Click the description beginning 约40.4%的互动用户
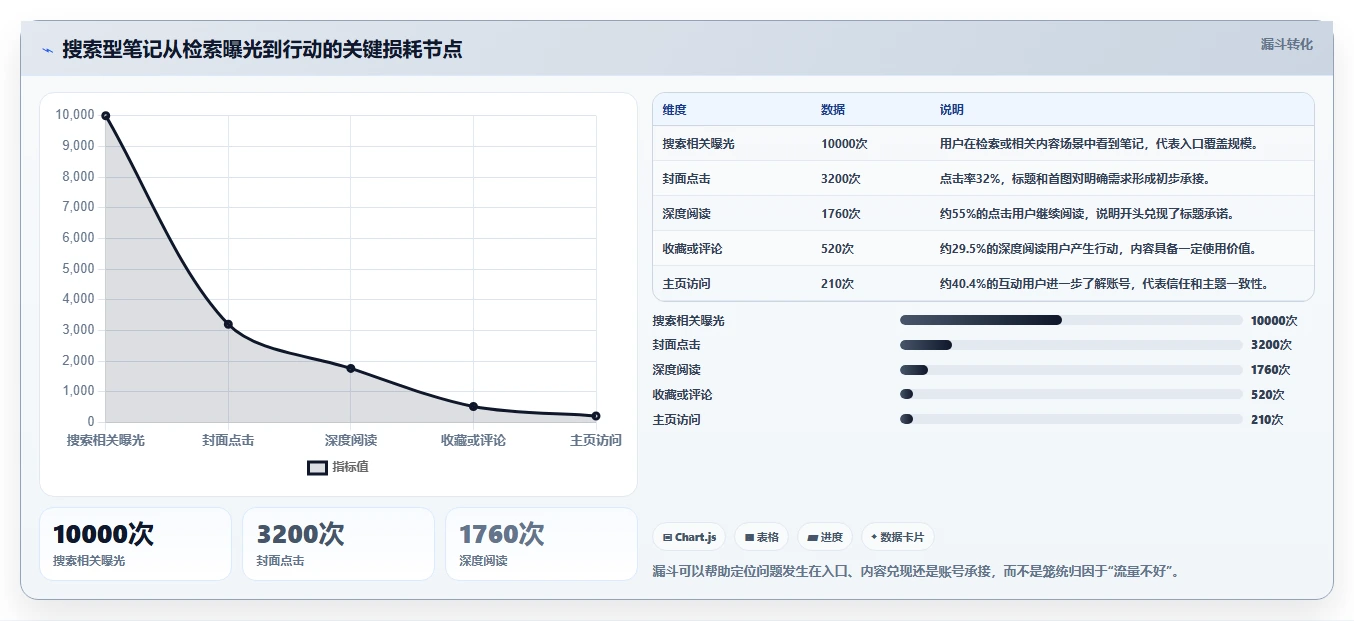 [x=1104, y=284]
